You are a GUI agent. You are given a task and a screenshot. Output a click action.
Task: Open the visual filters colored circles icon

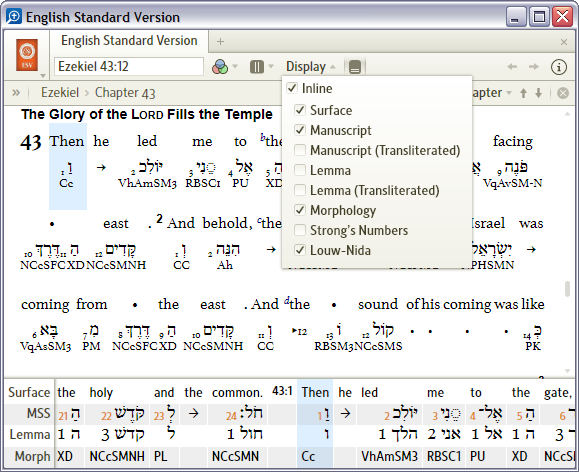pyautogui.click(x=220, y=67)
